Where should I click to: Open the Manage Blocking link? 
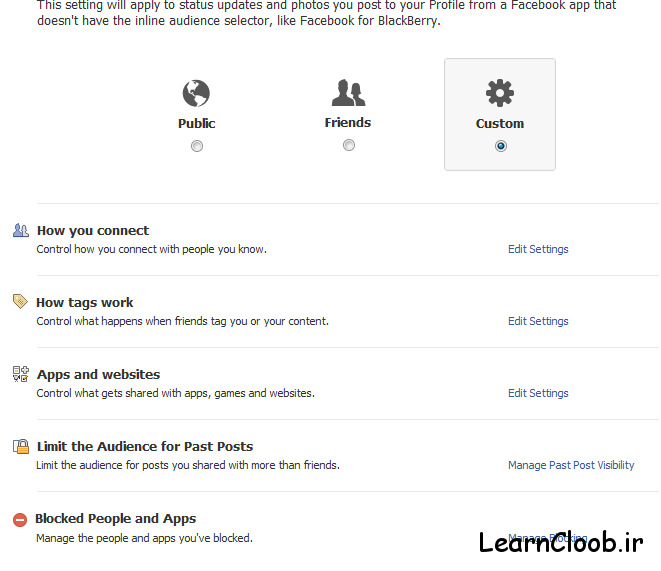pos(548,538)
